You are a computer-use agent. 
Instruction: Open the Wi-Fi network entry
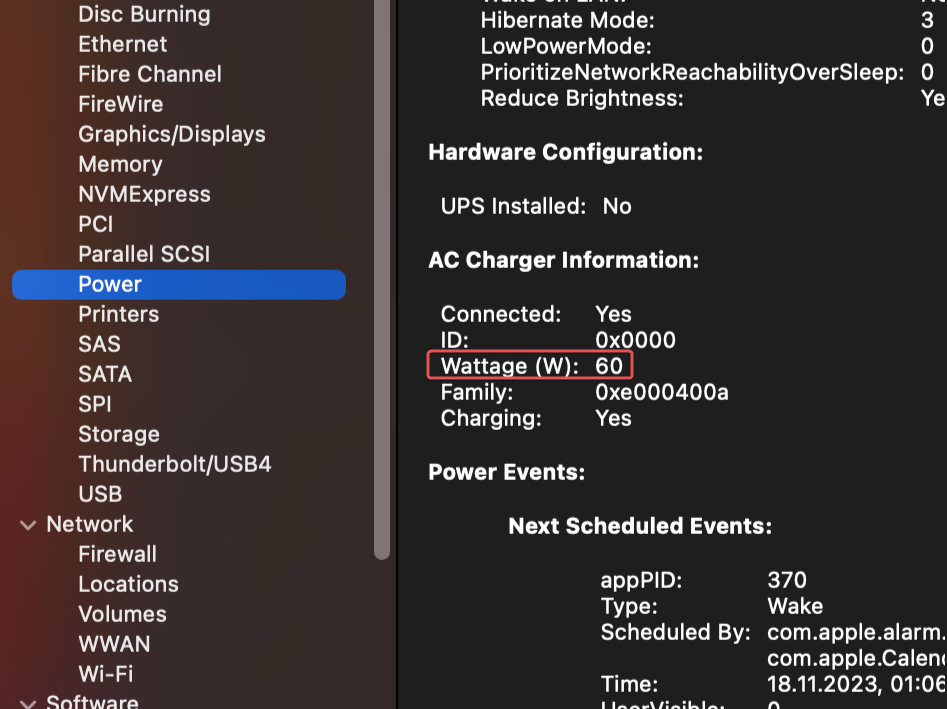106,674
